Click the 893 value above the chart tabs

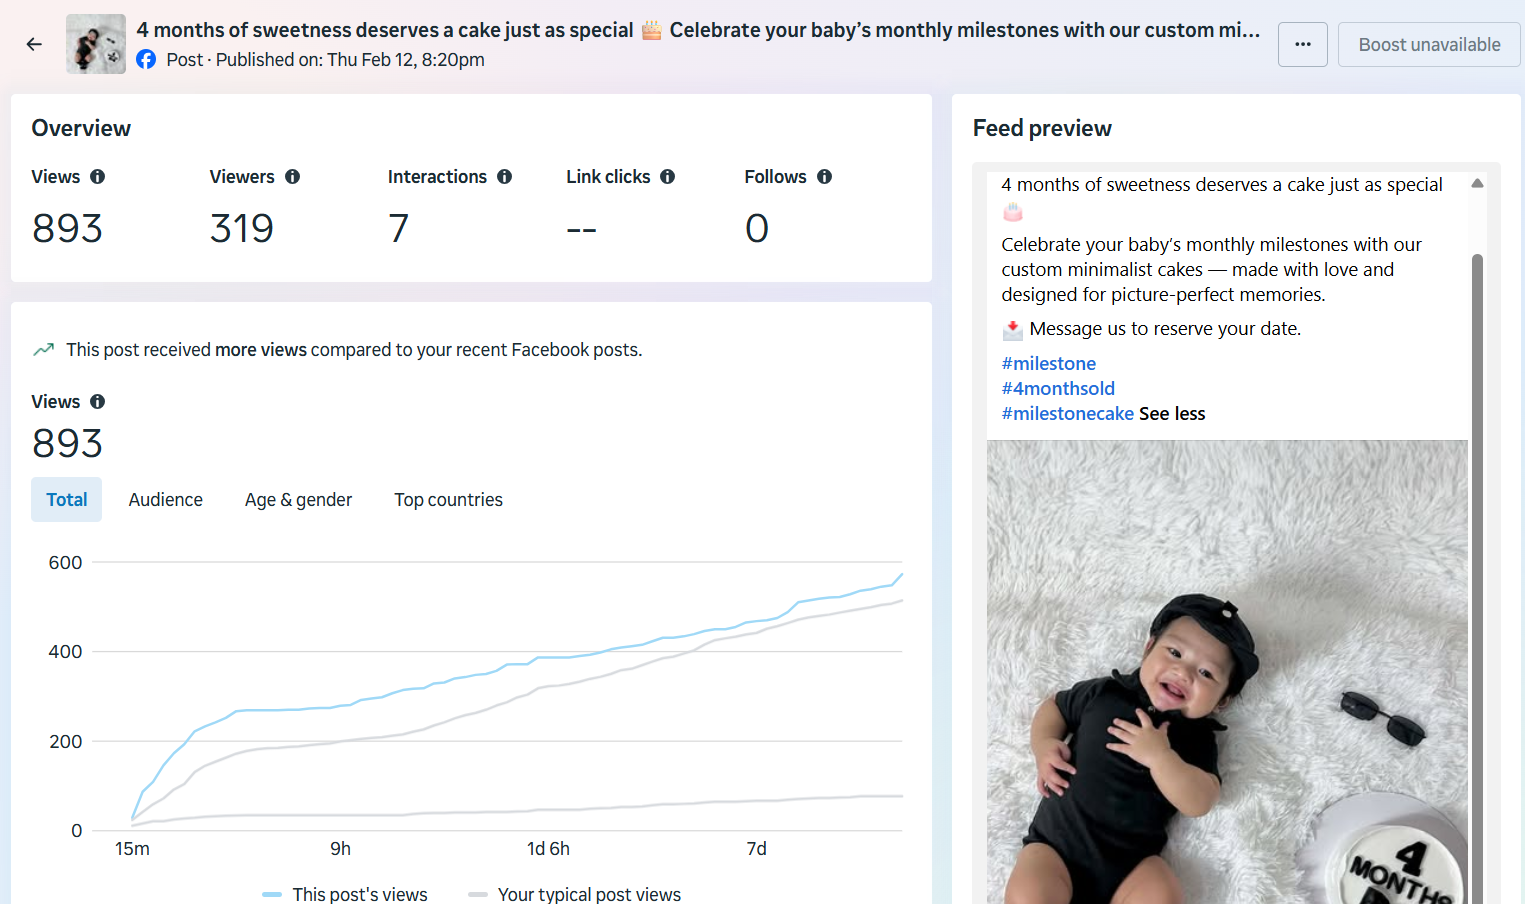tap(67, 444)
